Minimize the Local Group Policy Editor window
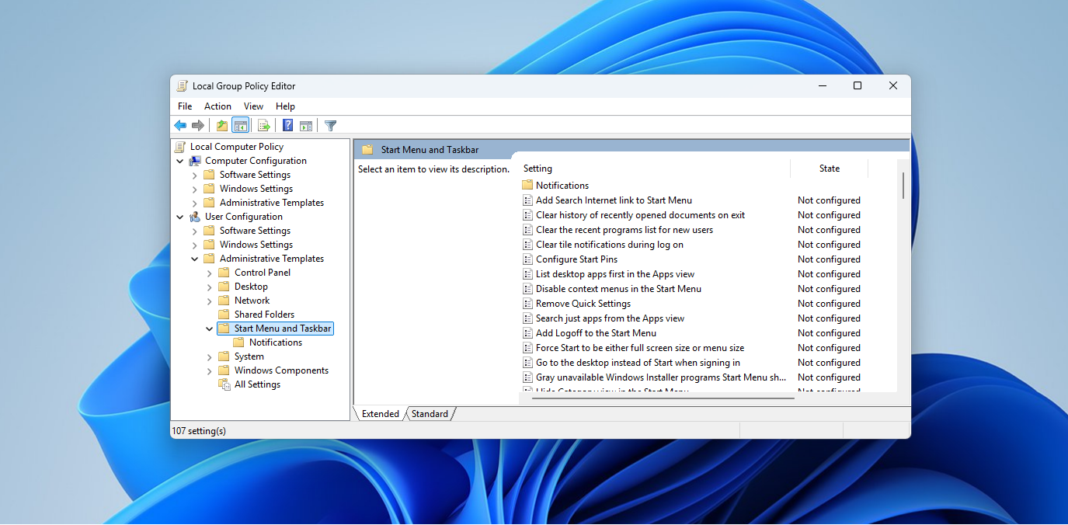1068x525 pixels. click(x=823, y=86)
